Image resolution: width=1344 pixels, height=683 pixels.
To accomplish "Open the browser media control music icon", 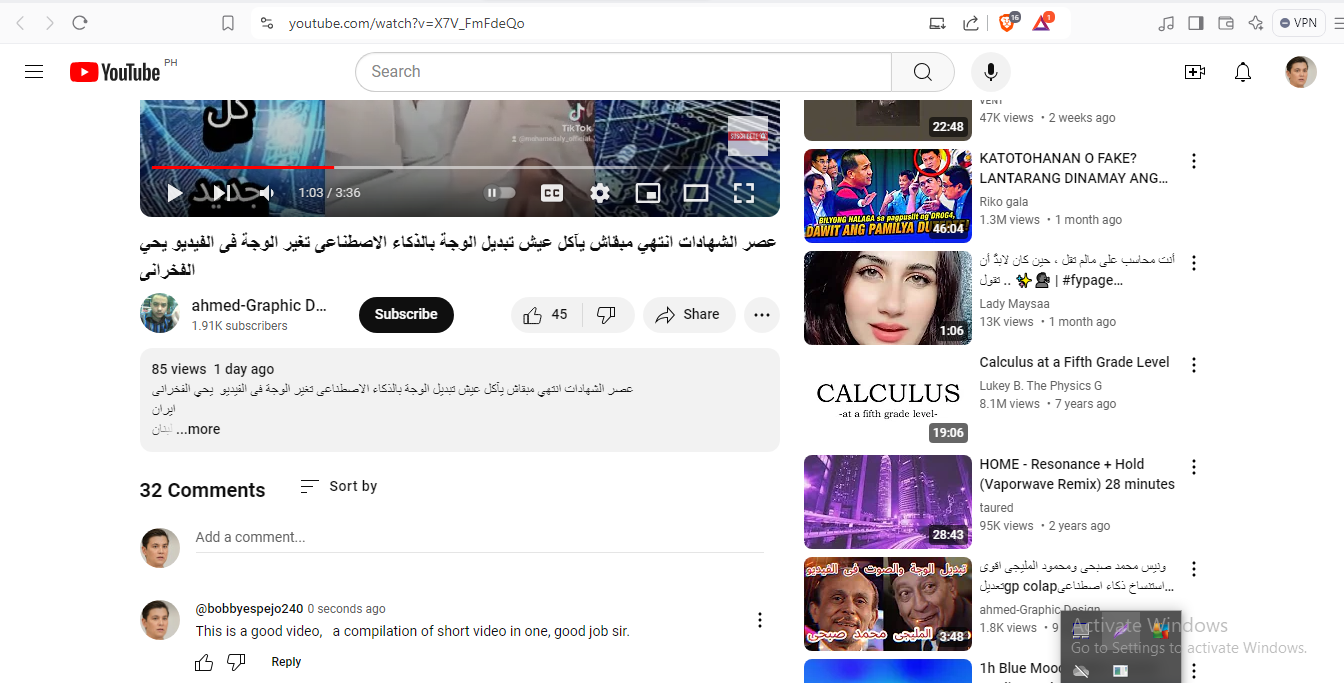I will [x=1165, y=23].
